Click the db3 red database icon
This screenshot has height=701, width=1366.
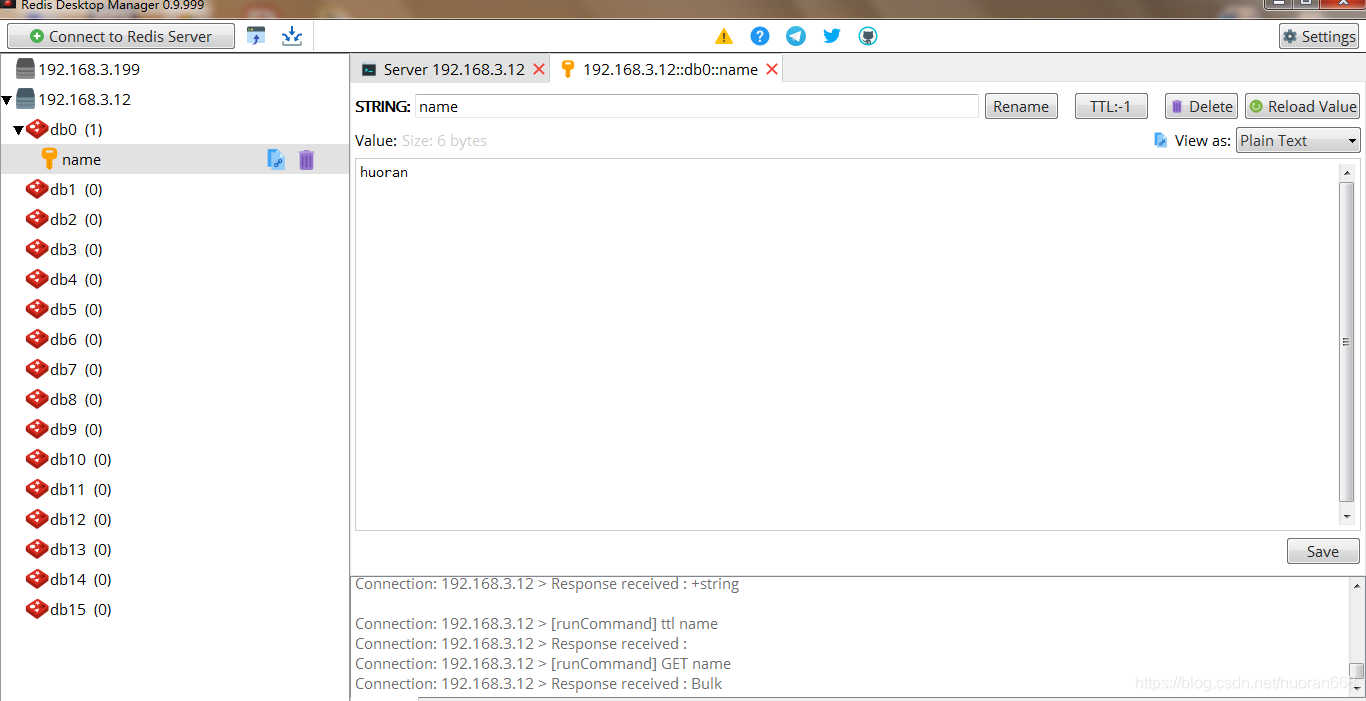pos(37,249)
